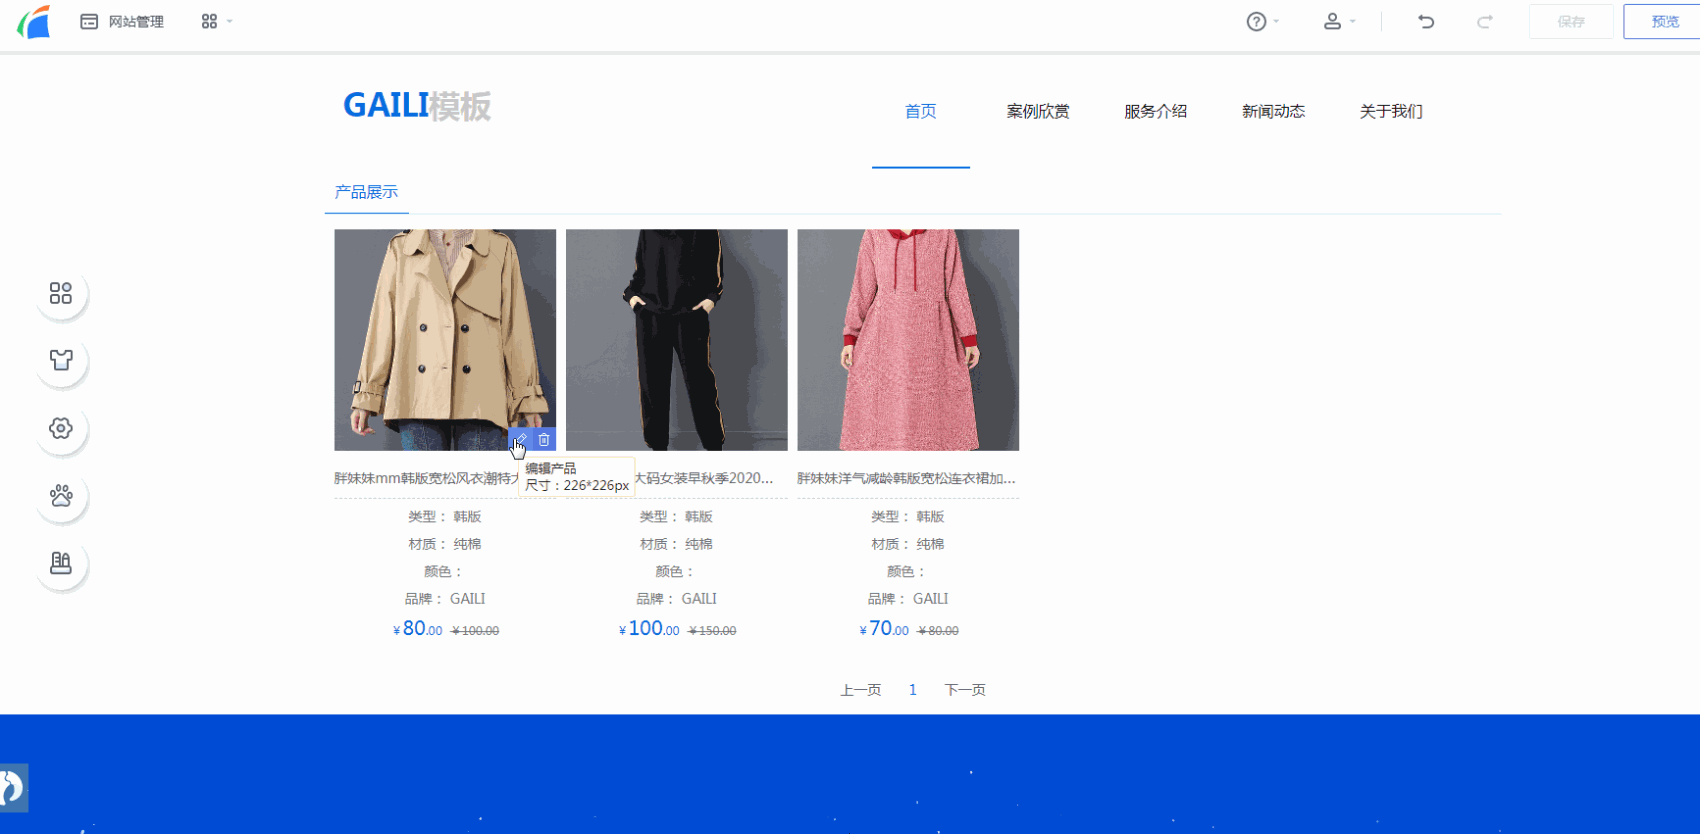Click the struck-through ¥80.00 original price
The image size is (1700, 834).
pos(938,631)
